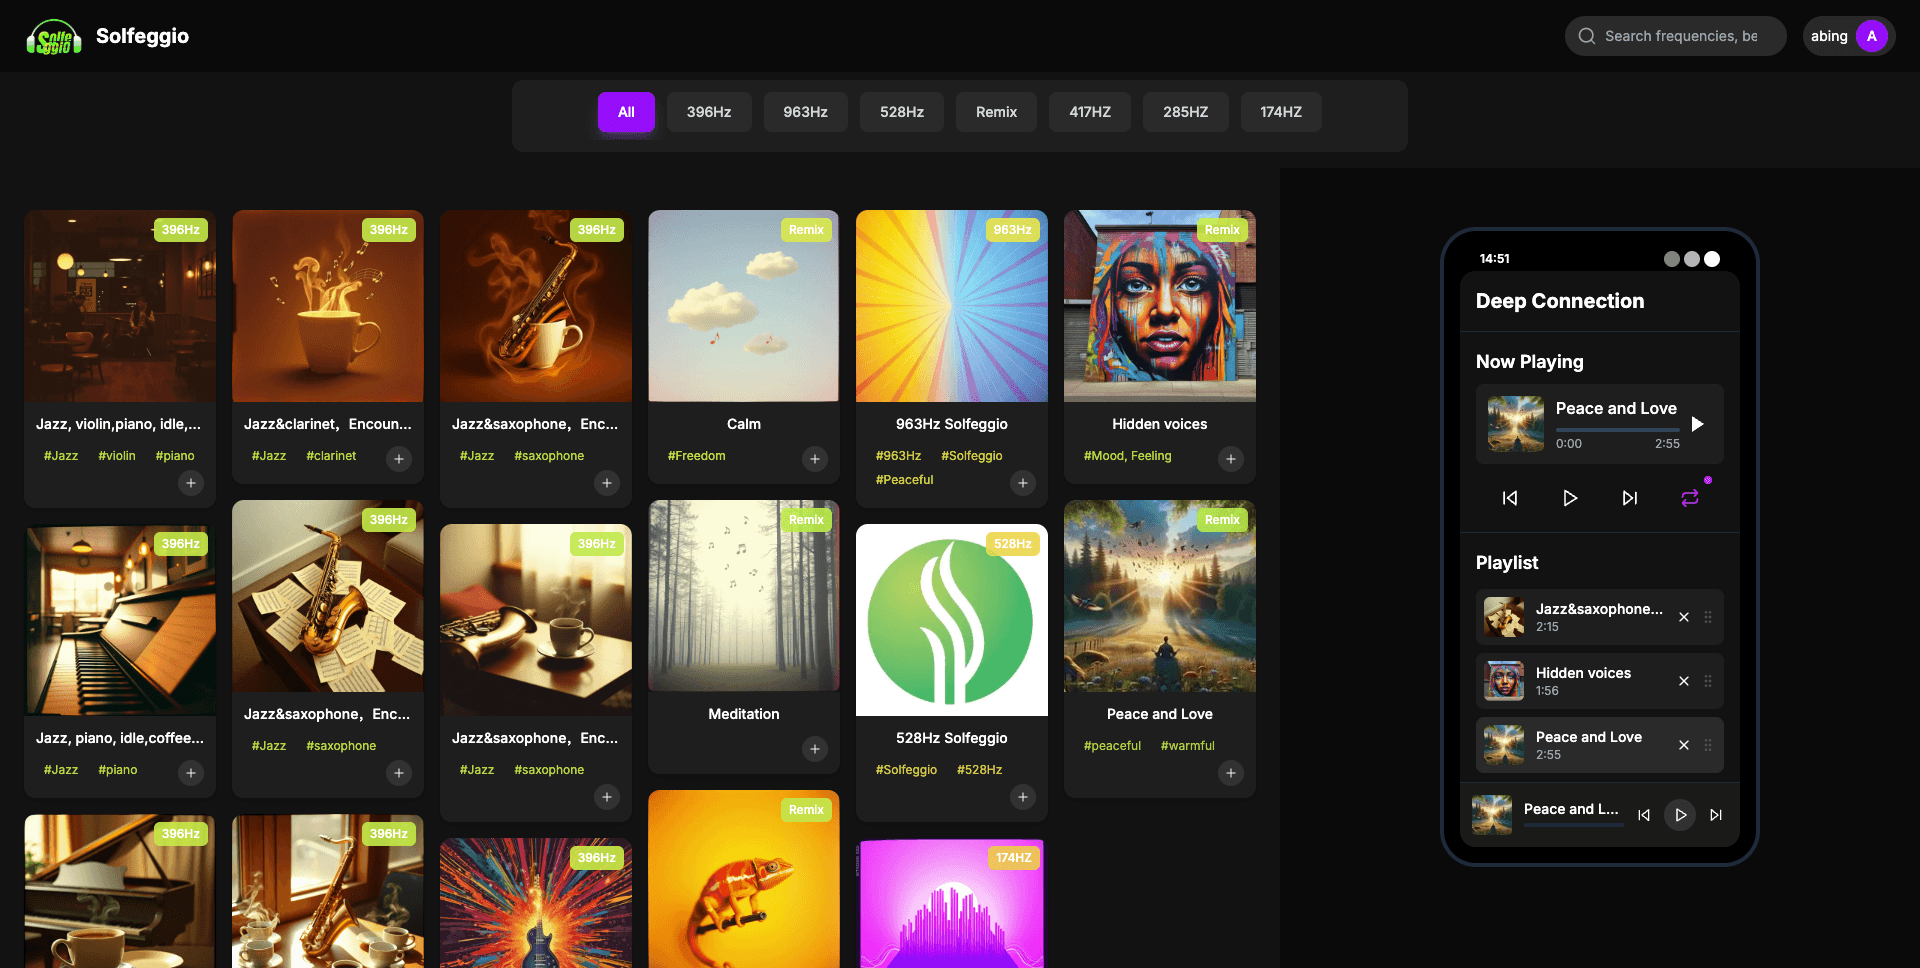Add Jazz&clarinet track with plus icon

coord(399,459)
